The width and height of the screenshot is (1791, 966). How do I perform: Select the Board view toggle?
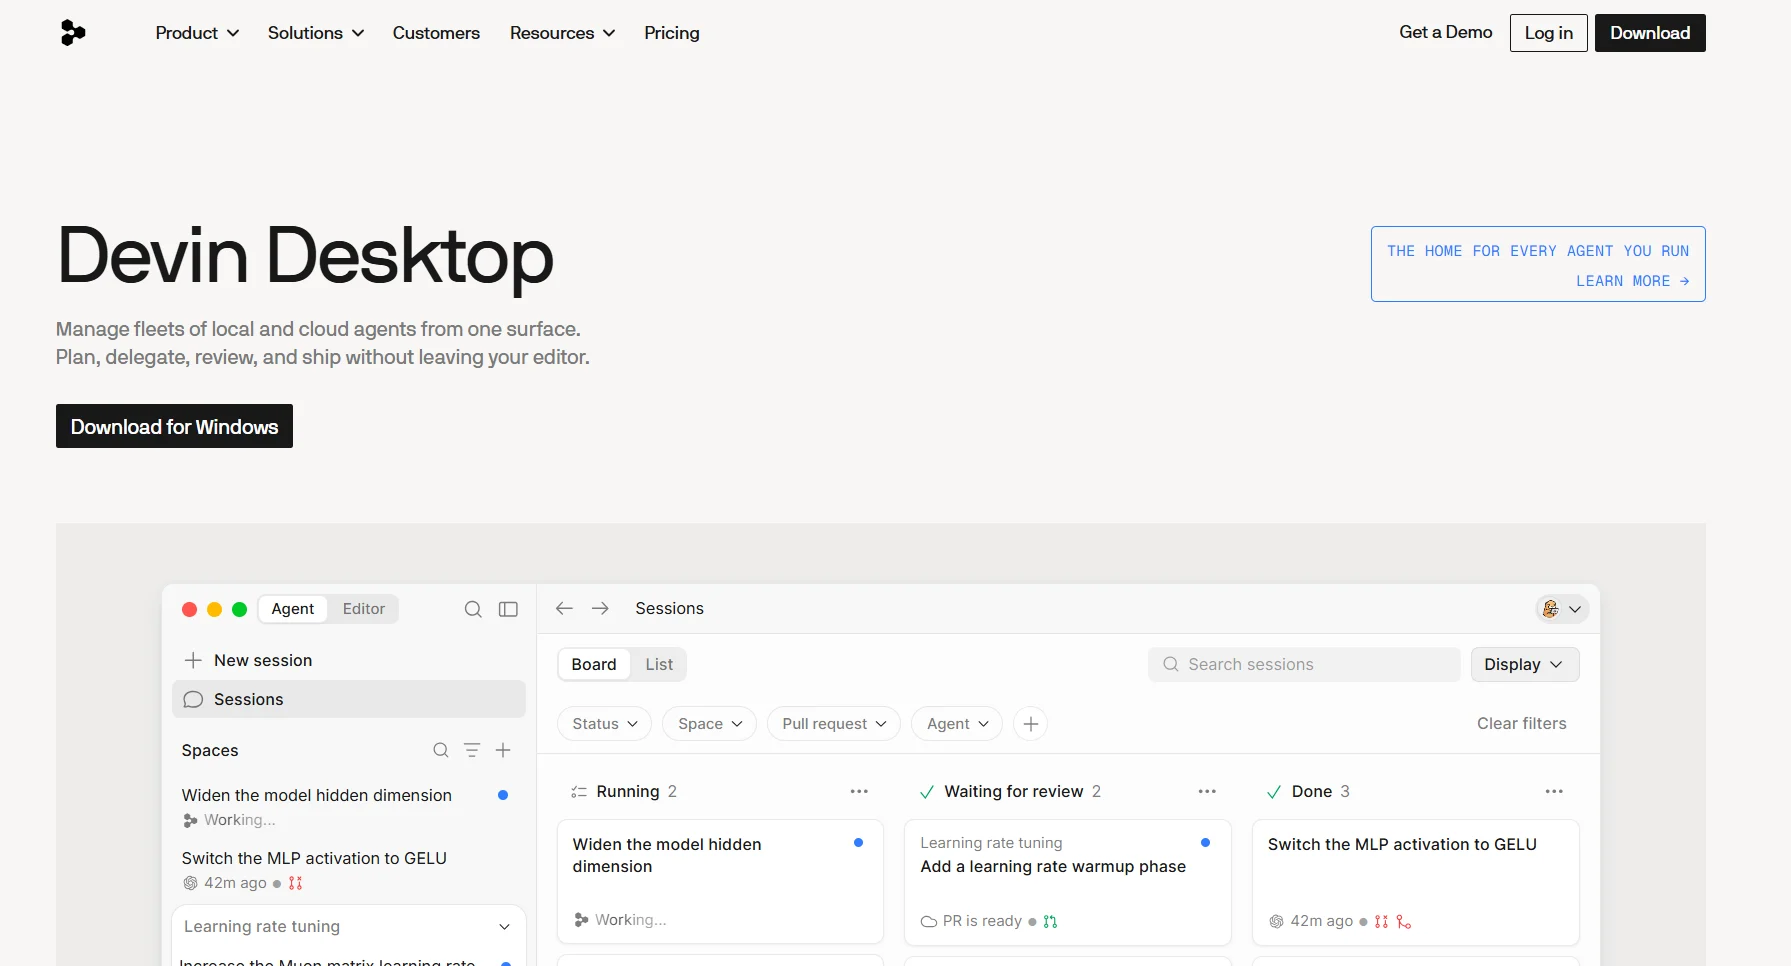coord(594,664)
